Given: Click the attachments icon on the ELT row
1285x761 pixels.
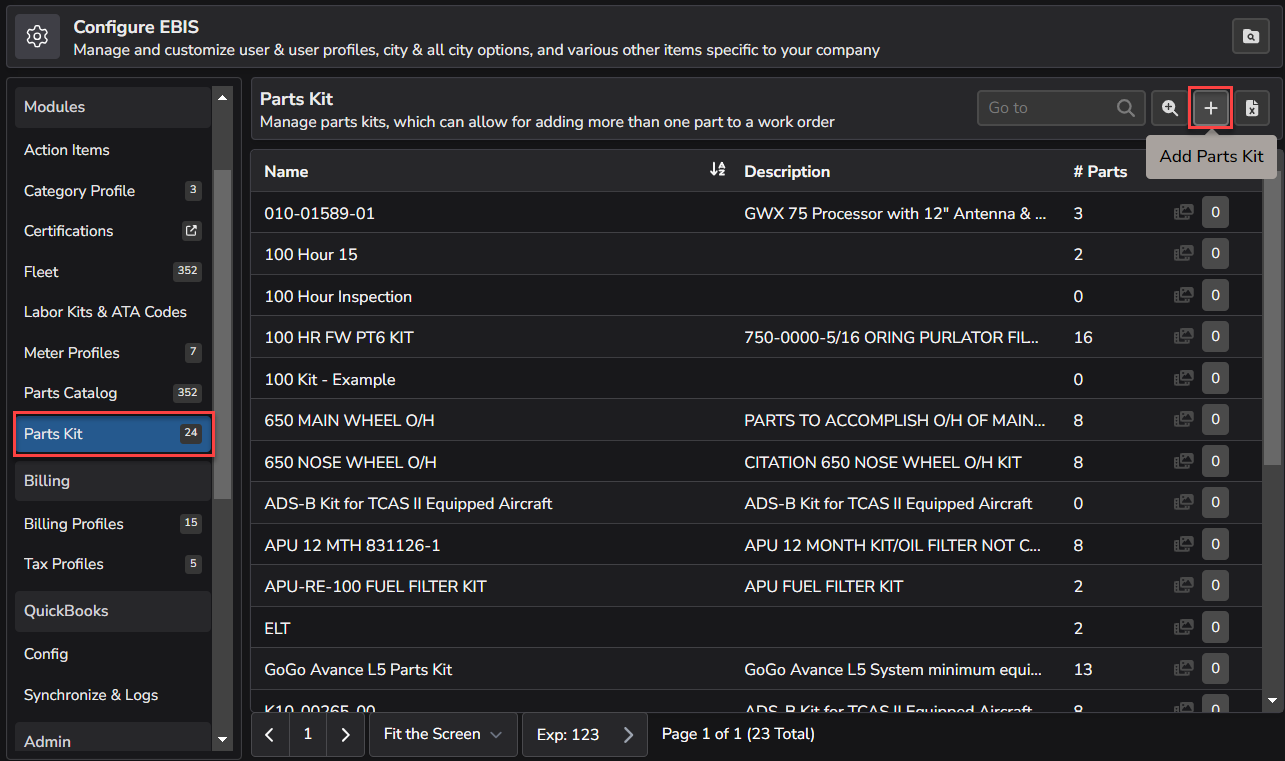Looking at the screenshot, I should pos(1183,627).
